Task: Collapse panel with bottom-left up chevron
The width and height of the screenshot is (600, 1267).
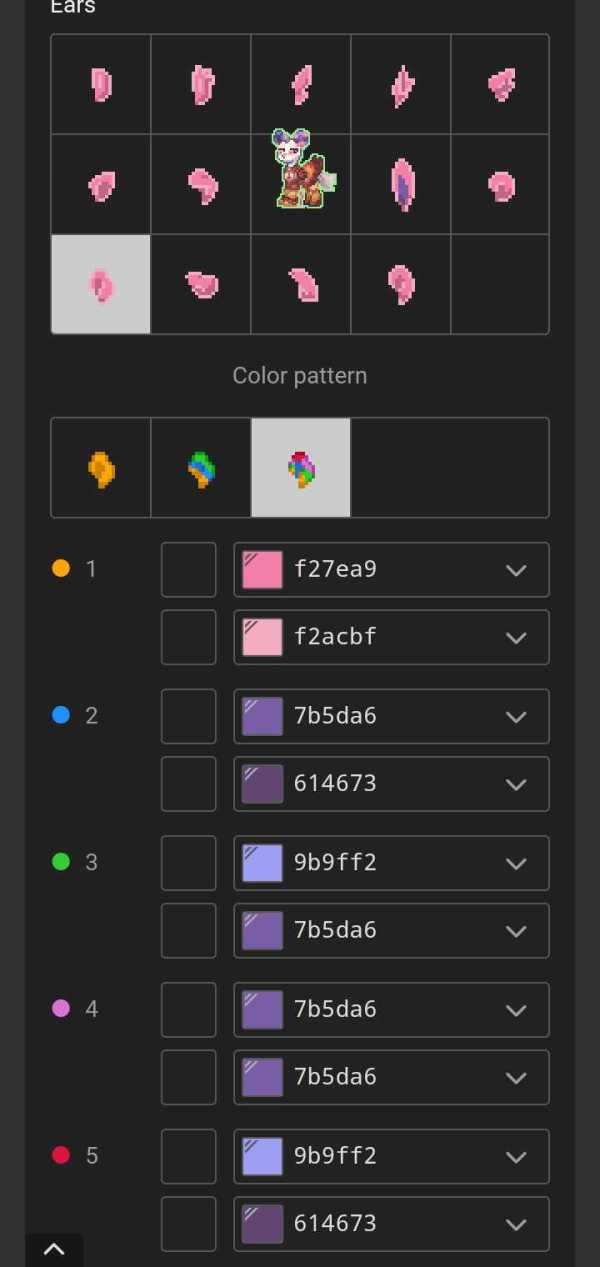Action: click(54, 1249)
